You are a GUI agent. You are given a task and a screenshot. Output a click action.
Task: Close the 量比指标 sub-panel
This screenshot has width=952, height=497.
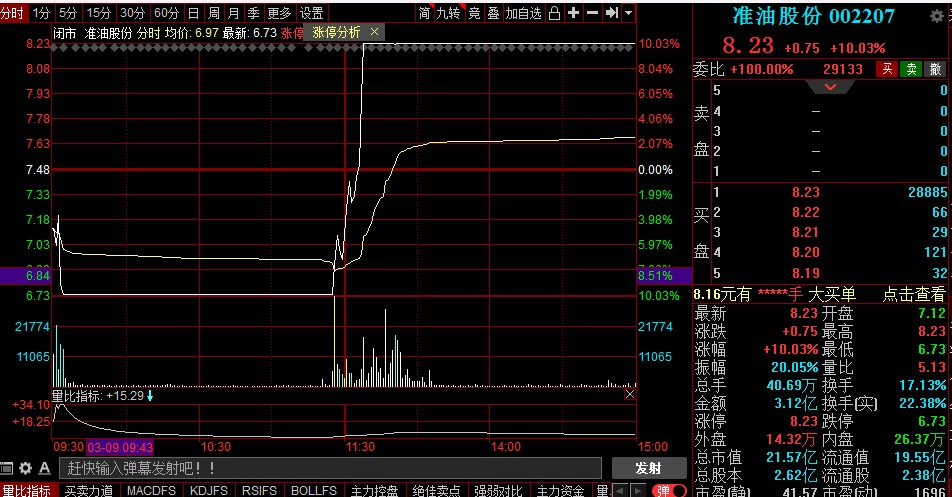(x=629, y=394)
